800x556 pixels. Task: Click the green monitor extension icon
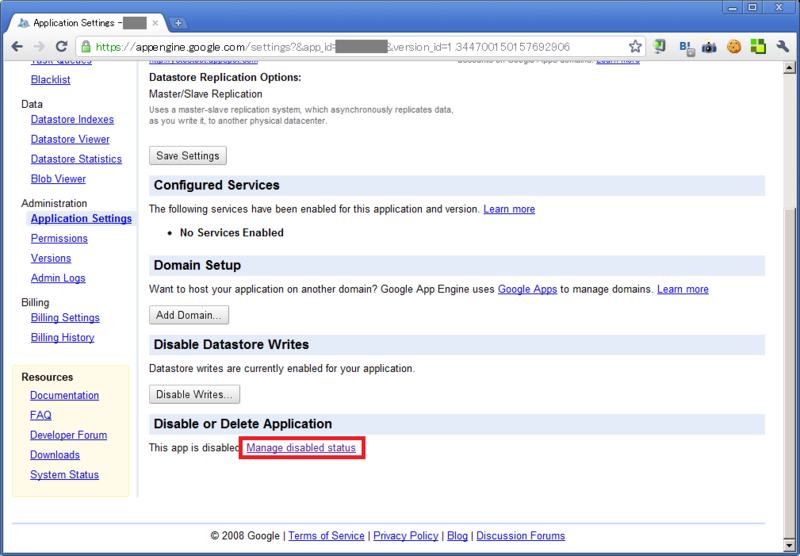[660, 46]
